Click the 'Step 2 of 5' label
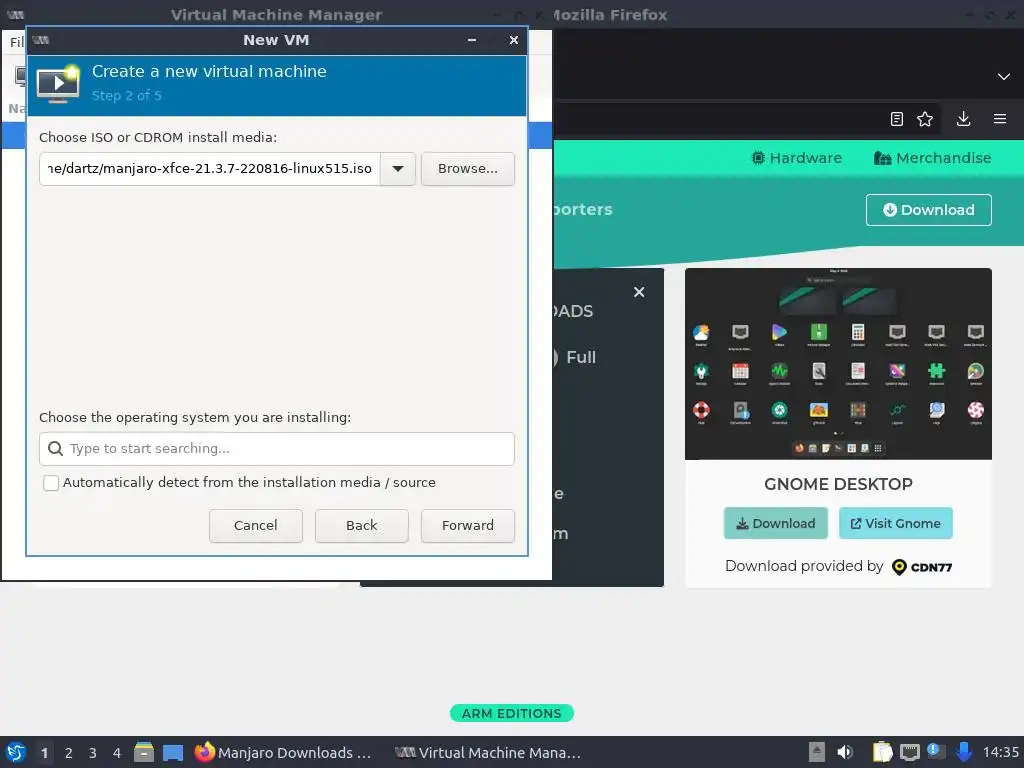 coord(127,96)
